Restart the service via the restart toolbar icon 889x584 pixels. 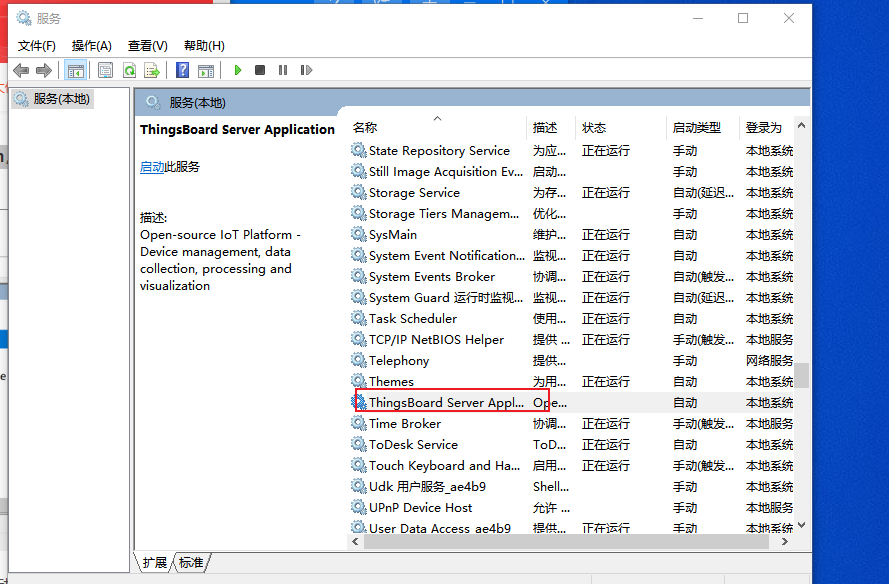[x=306, y=70]
